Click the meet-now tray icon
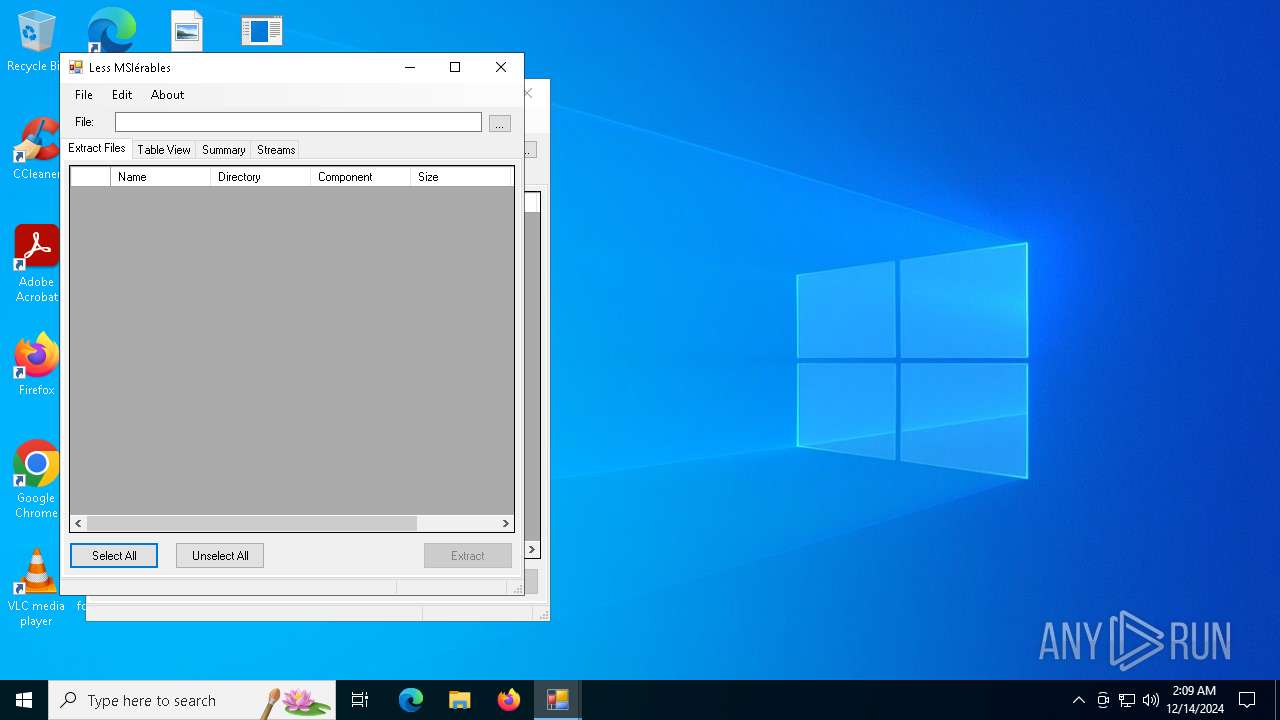Screen dimensions: 1280x720 point(1103,700)
